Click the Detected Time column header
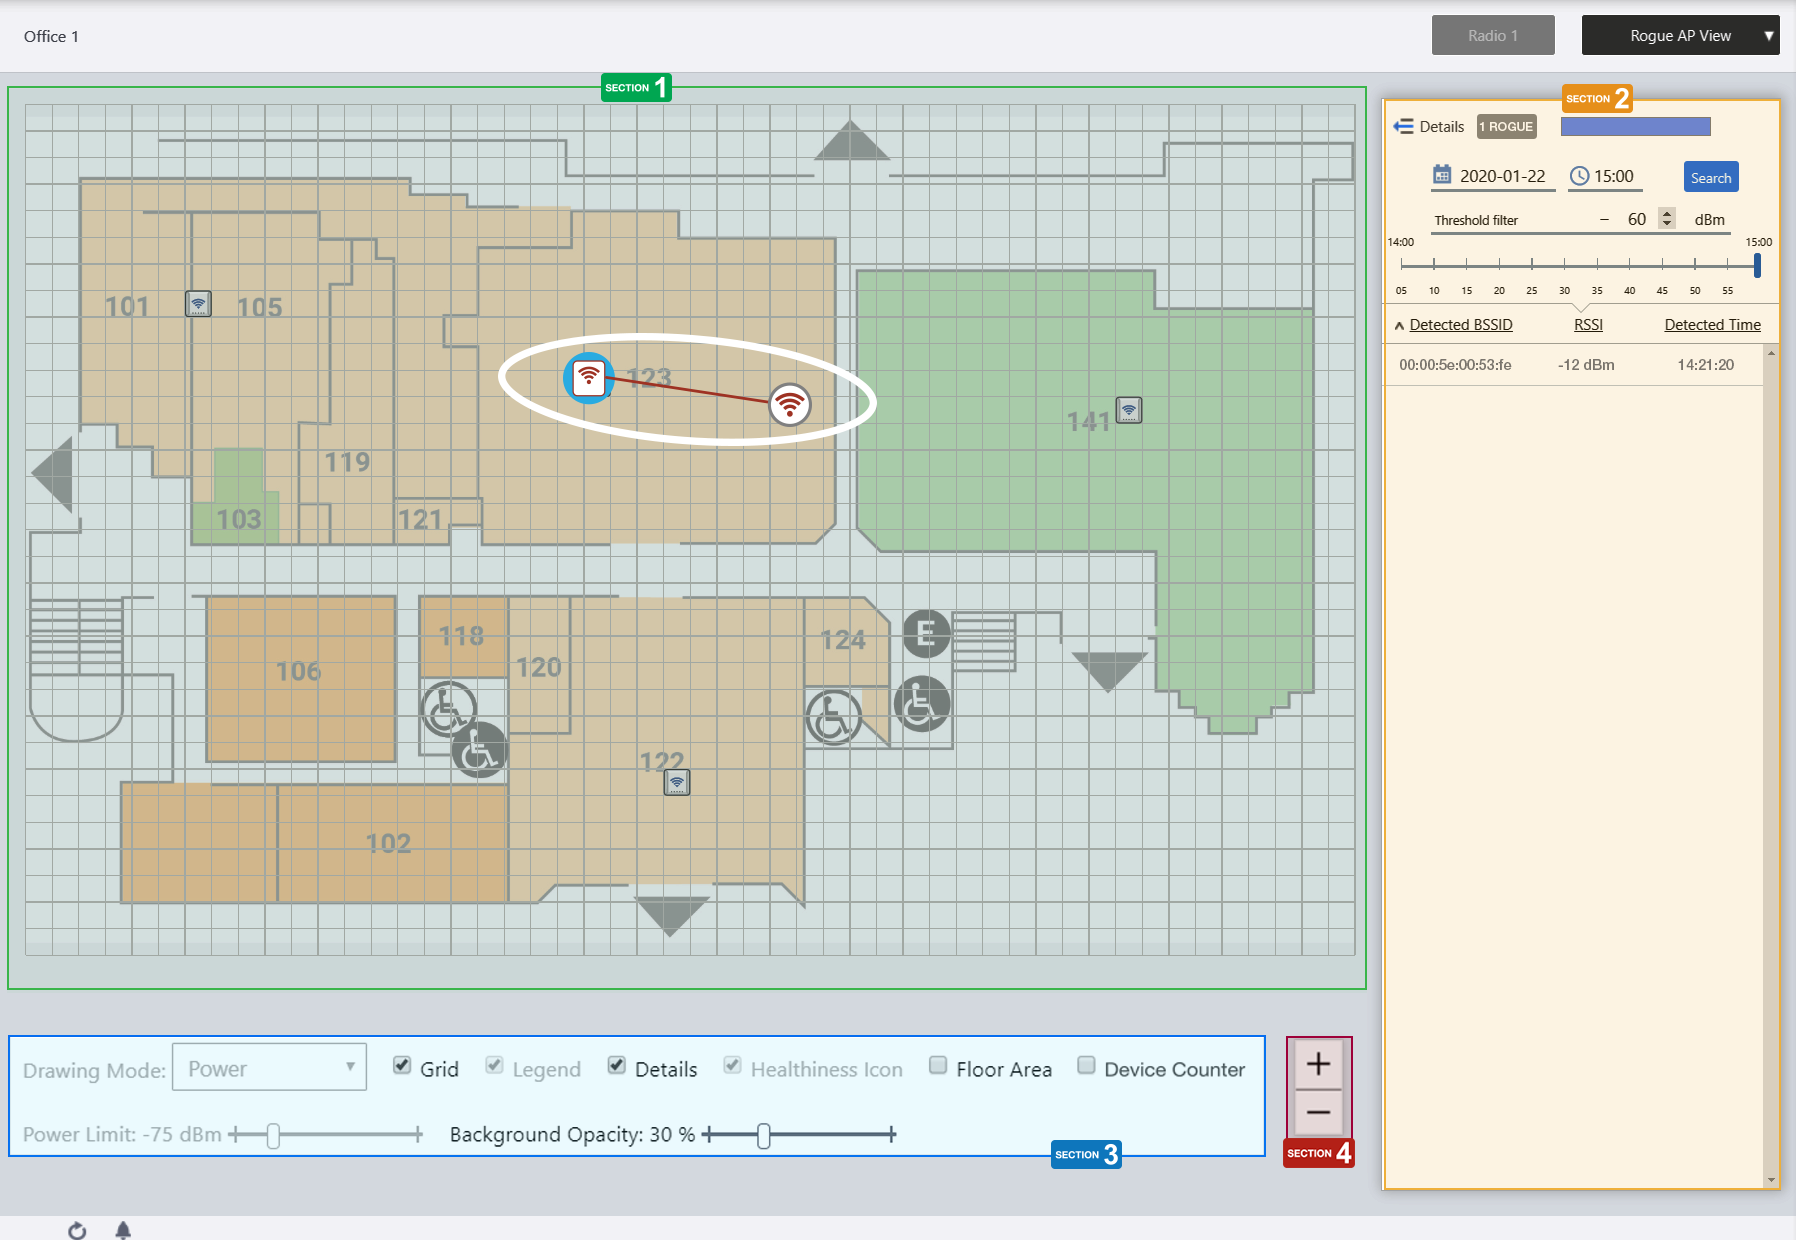Viewport: 1796px width, 1240px height. point(1711,325)
